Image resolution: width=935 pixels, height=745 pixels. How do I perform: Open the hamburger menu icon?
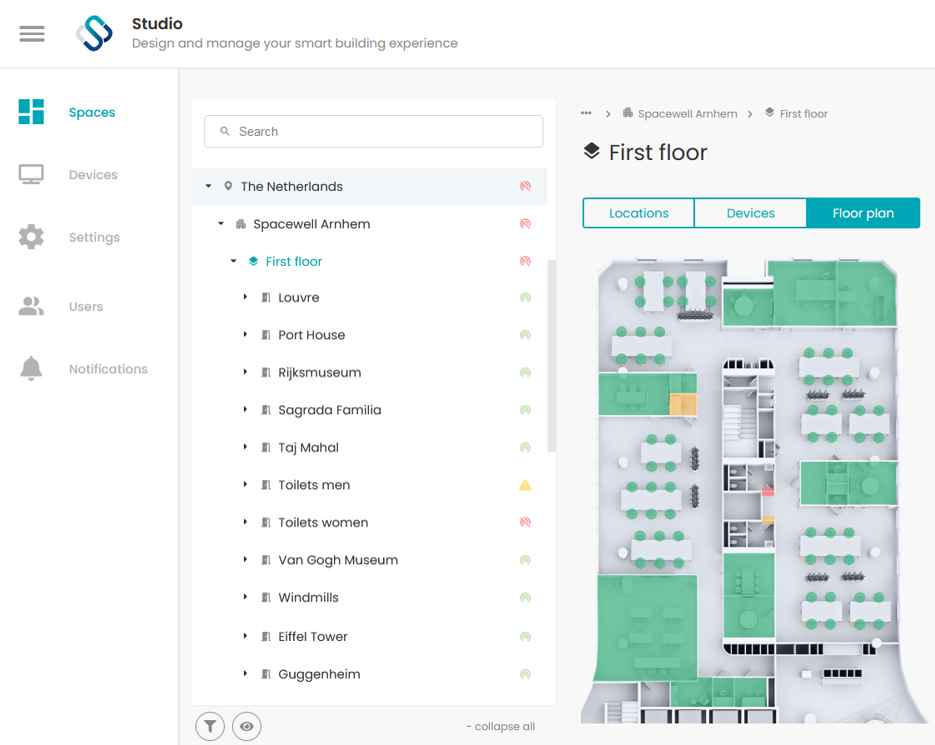[32, 33]
